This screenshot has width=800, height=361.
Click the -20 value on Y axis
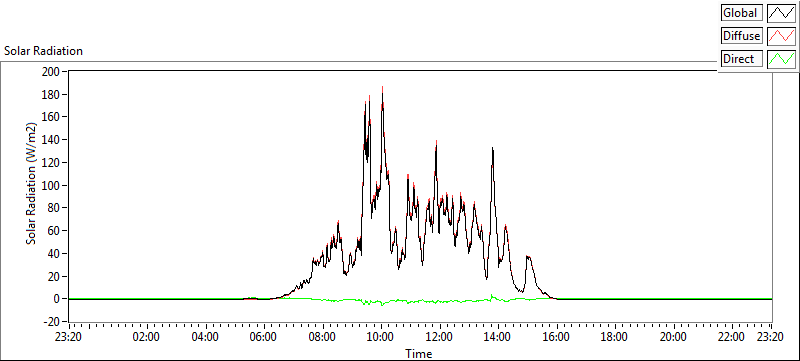tap(52, 322)
